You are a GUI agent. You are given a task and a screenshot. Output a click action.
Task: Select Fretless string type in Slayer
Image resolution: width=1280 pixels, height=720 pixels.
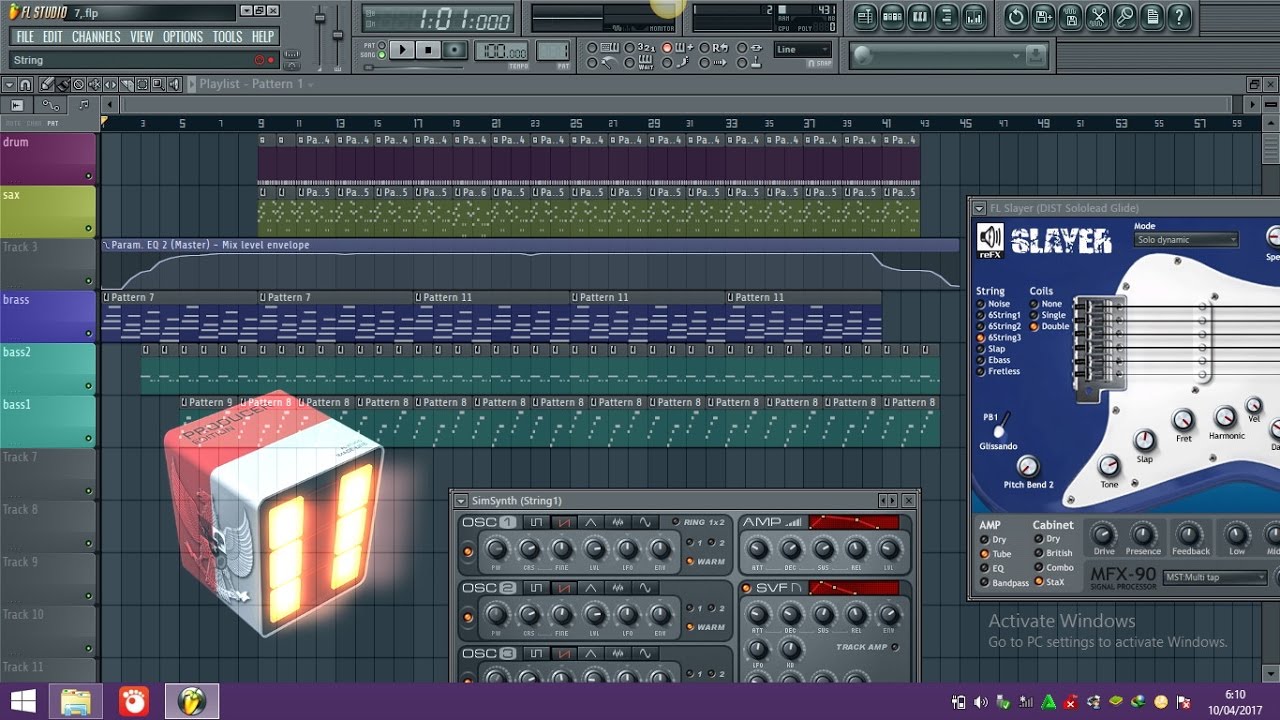(982, 371)
